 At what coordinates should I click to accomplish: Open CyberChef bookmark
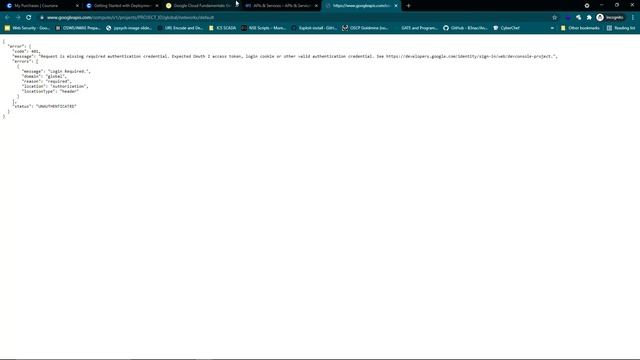[507, 28]
